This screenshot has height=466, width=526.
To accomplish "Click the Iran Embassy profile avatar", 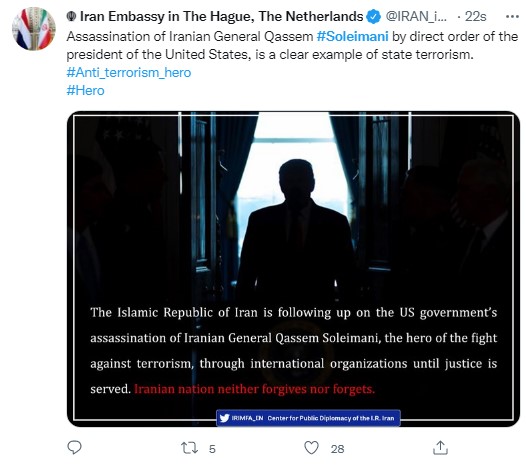I will pos(34,29).
